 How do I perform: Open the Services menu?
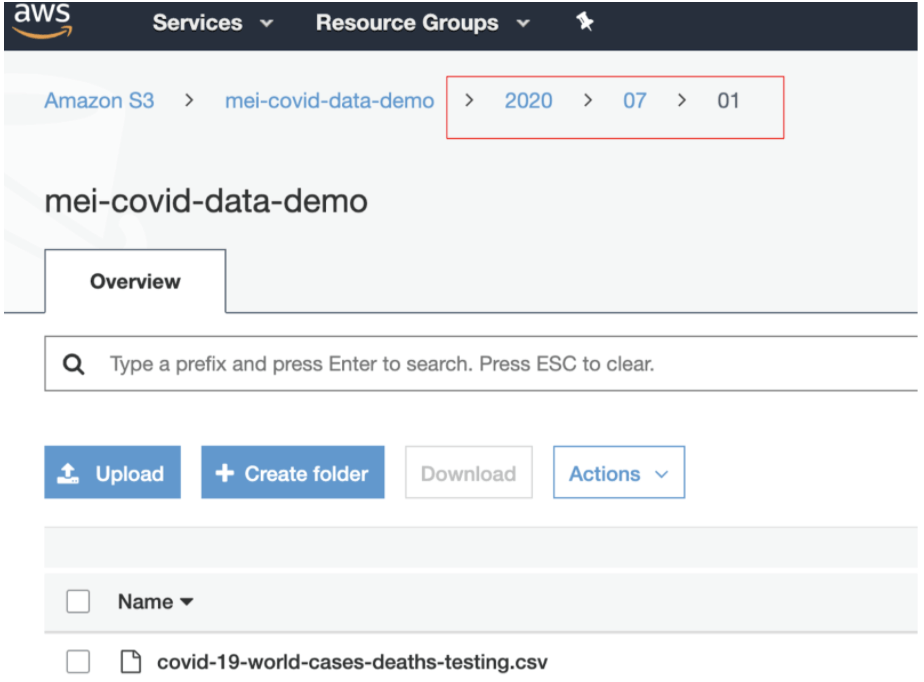click(x=213, y=22)
